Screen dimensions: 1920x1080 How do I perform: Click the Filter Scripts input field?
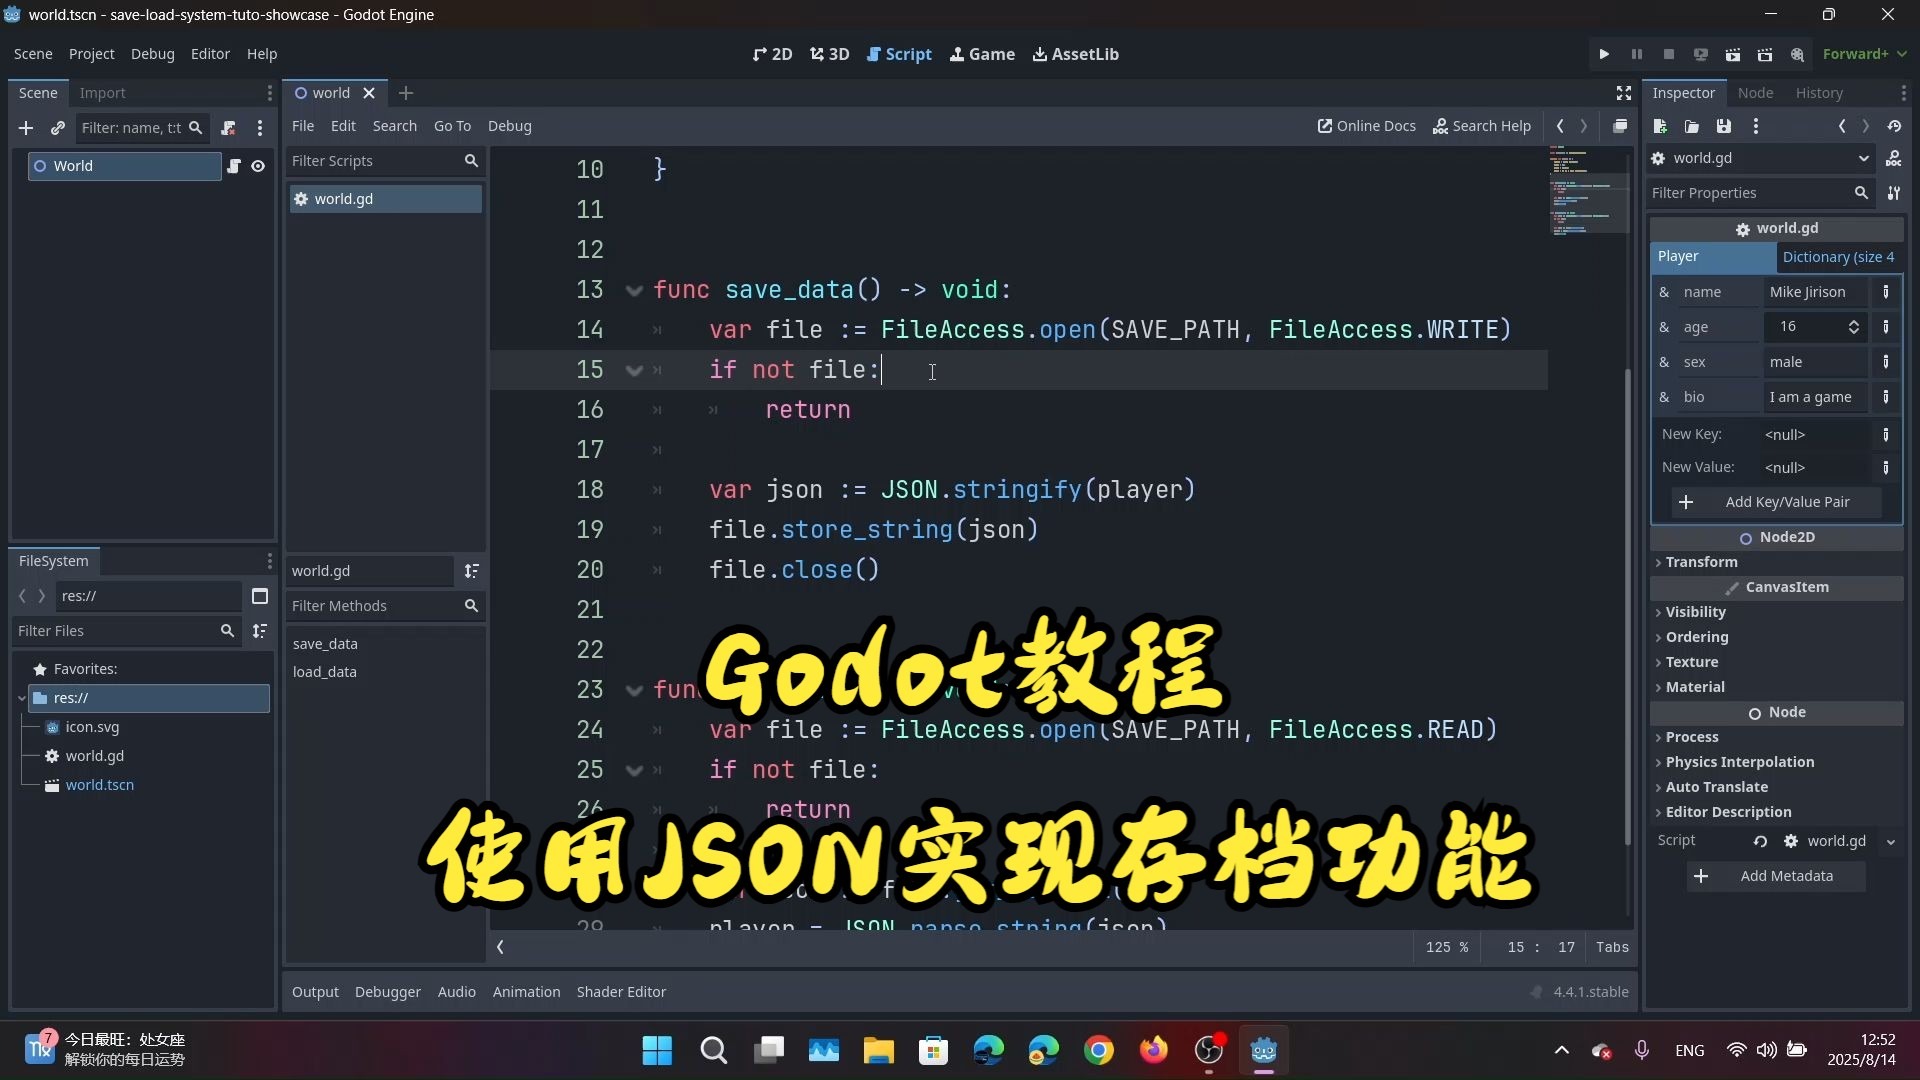click(385, 161)
